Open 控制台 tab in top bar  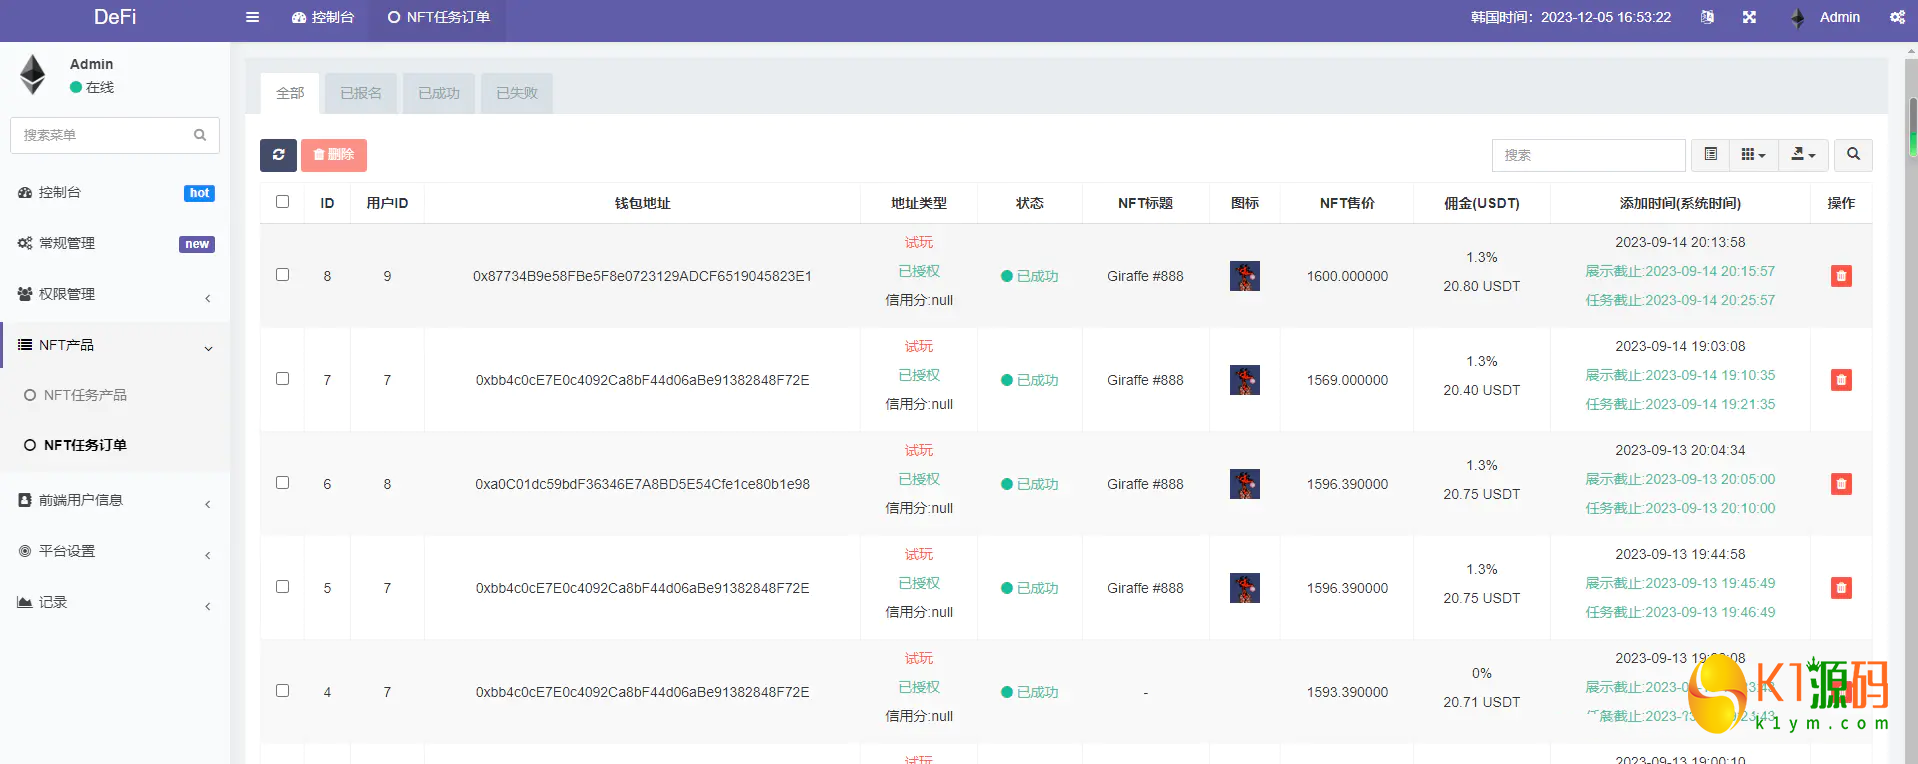pos(323,17)
